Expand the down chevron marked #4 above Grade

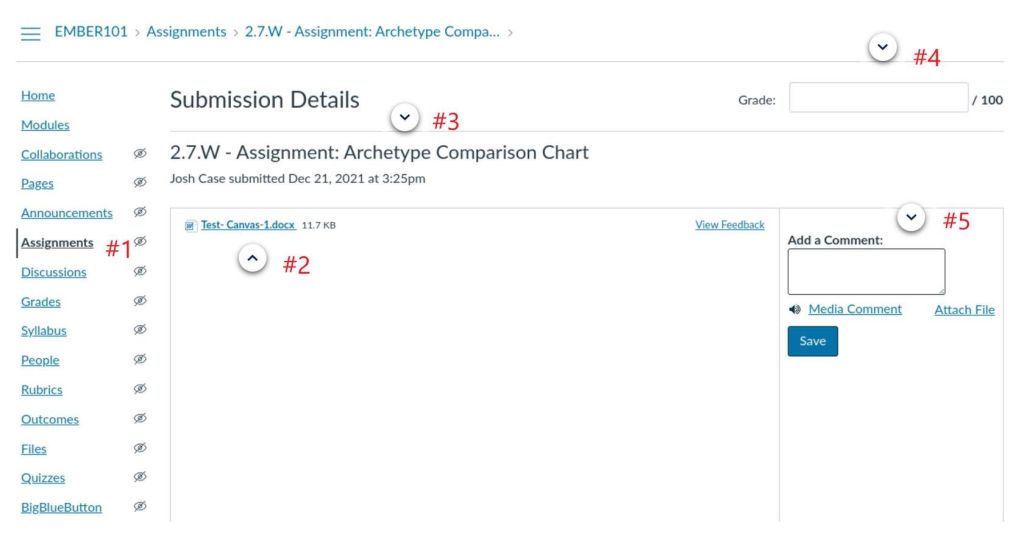[x=882, y=47]
